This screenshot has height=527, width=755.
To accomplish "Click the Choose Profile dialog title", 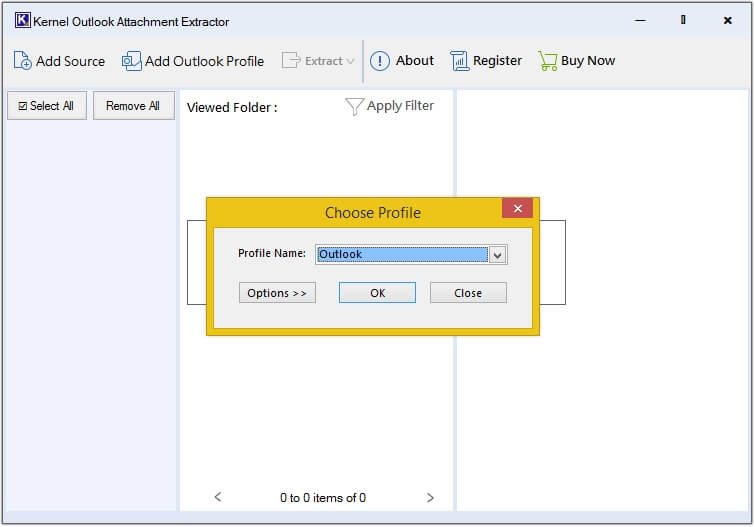I will coord(373,212).
